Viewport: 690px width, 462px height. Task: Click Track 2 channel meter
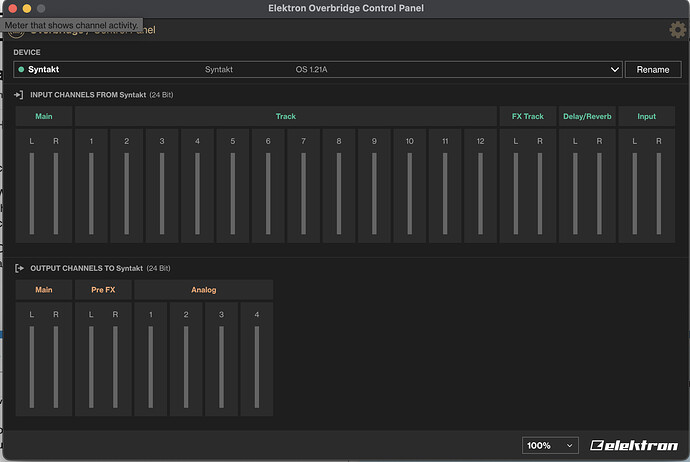(127, 194)
